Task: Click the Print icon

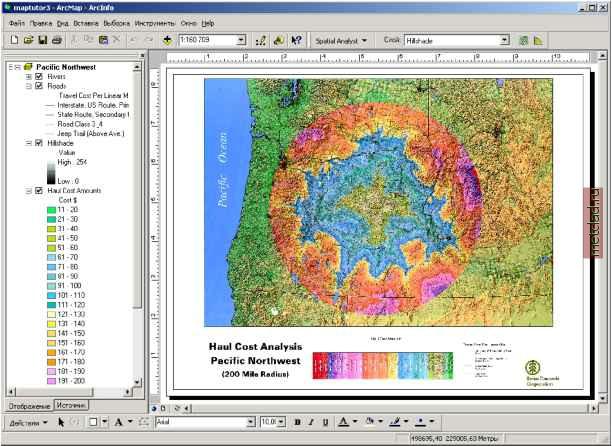Action: pos(57,40)
